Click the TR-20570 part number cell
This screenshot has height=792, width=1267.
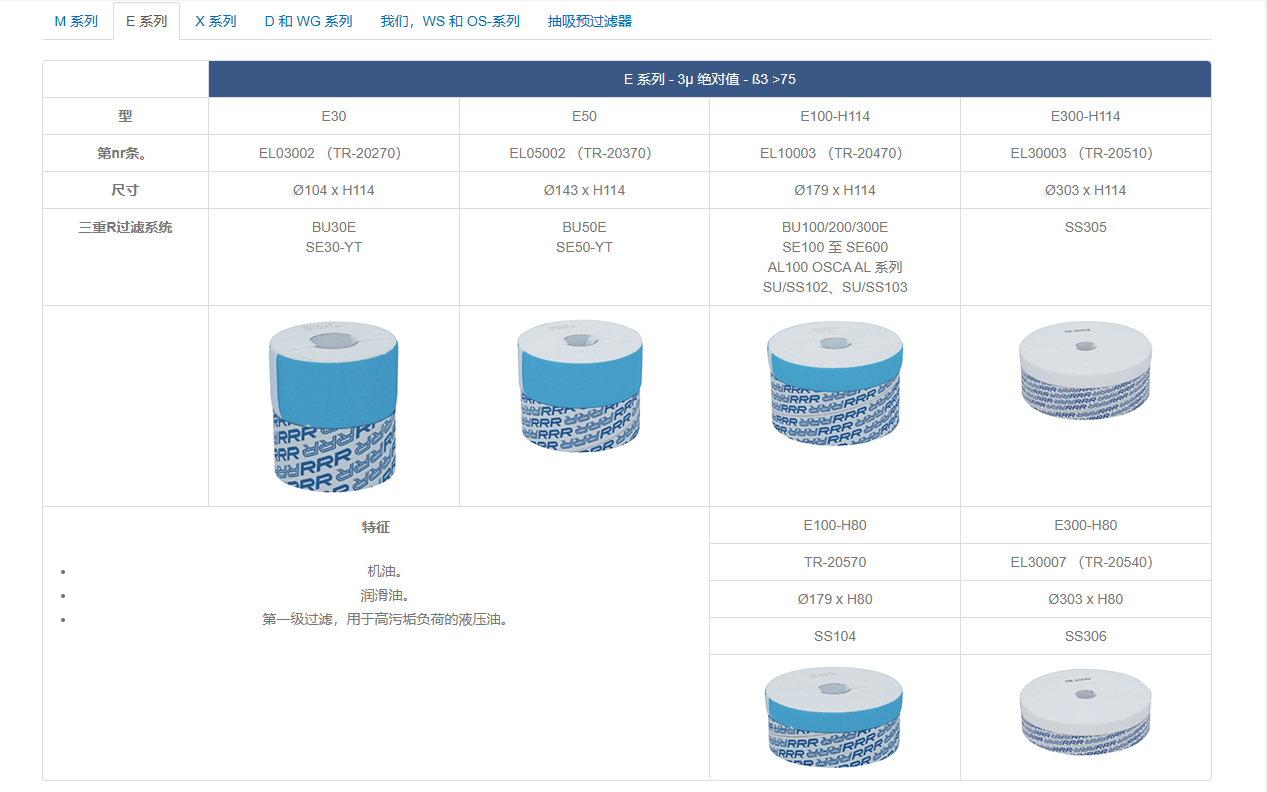click(x=835, y=562)
